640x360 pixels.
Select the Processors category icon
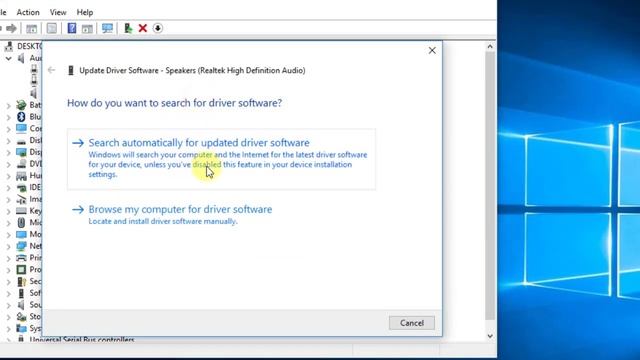pyautogui.click(x=21, y=270)
